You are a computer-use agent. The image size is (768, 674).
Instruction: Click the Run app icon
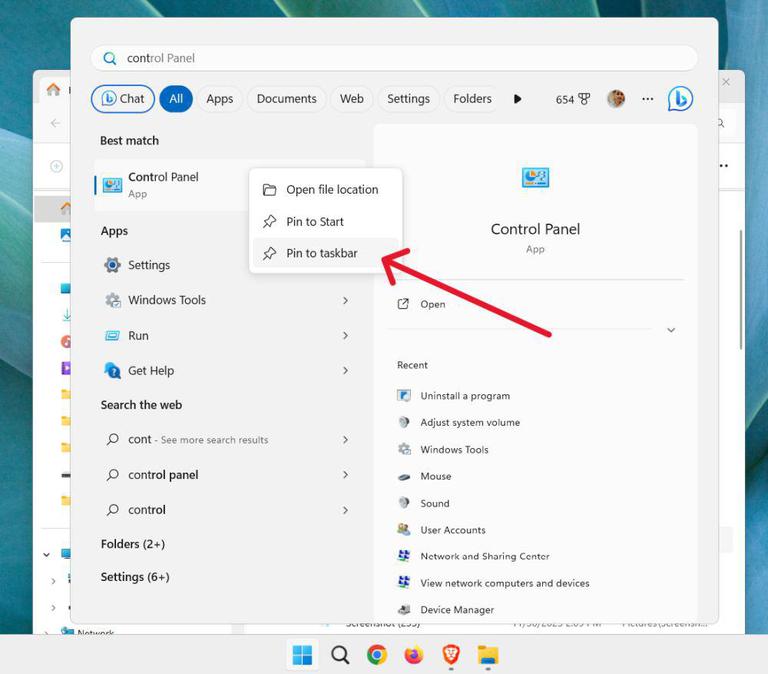[113, 336]
